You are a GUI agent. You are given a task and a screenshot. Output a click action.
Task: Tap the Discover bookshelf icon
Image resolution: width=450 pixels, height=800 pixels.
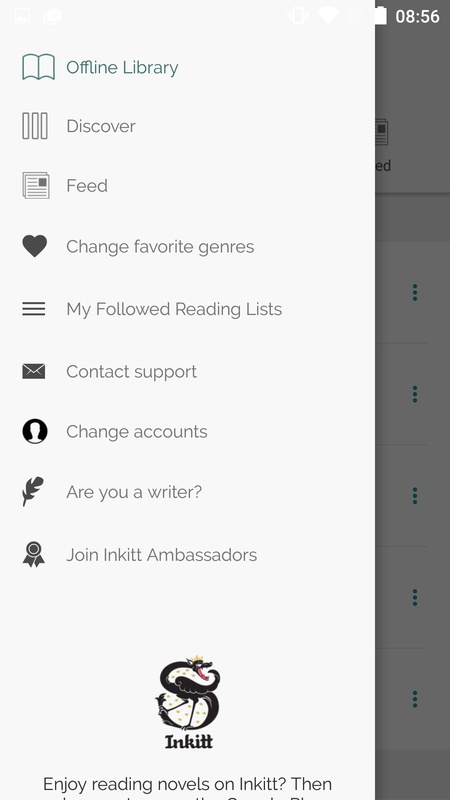tap(35, 126)
